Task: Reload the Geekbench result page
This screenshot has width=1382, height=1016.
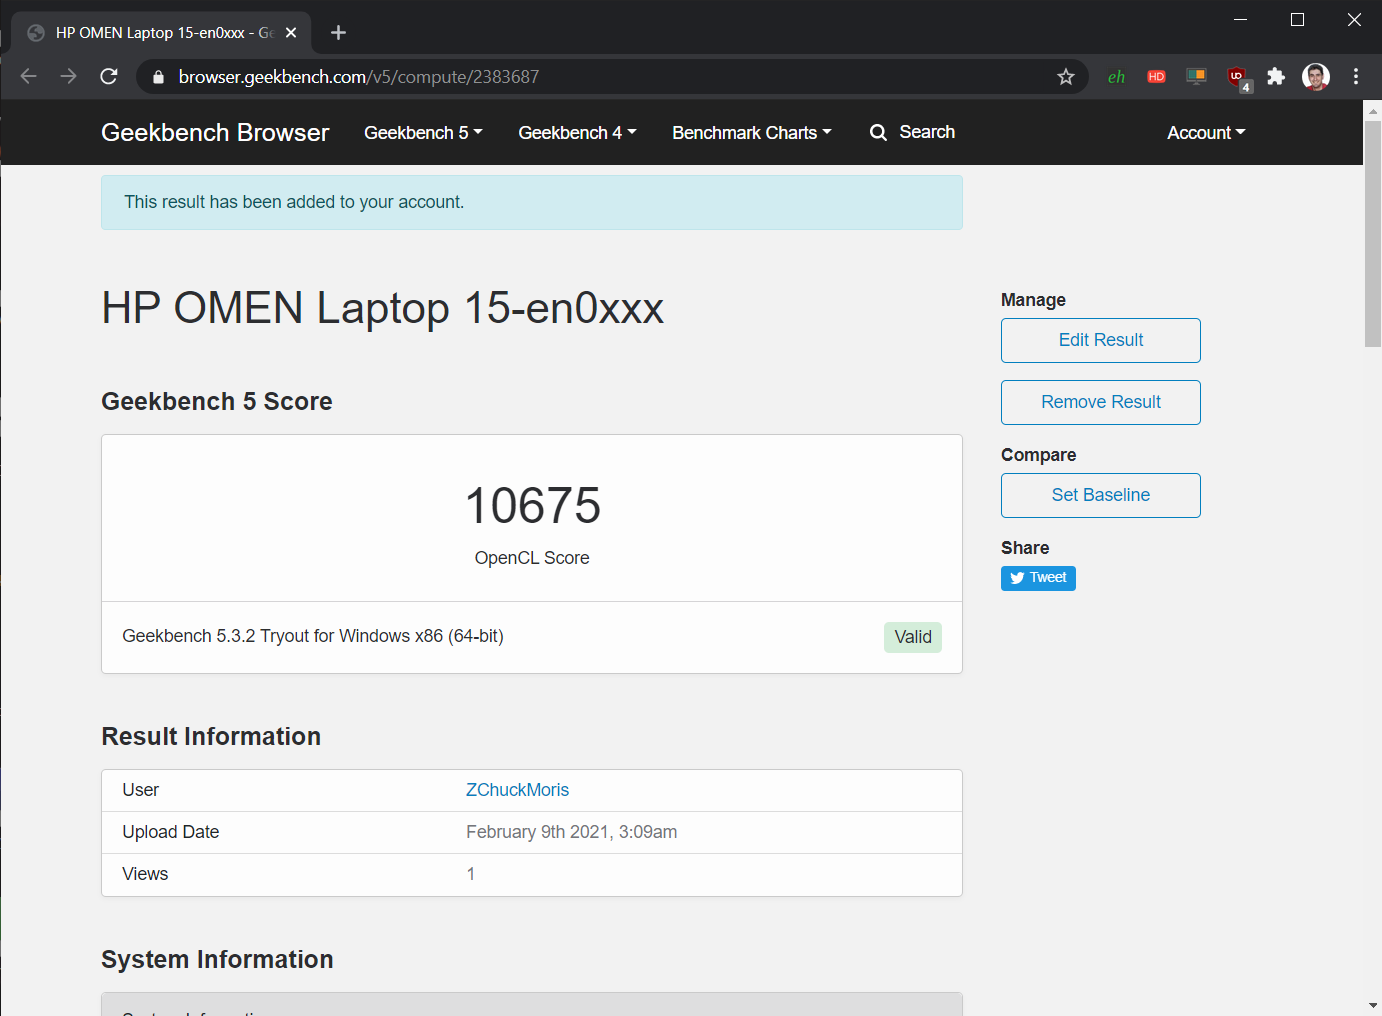Action: click(109, 77)
